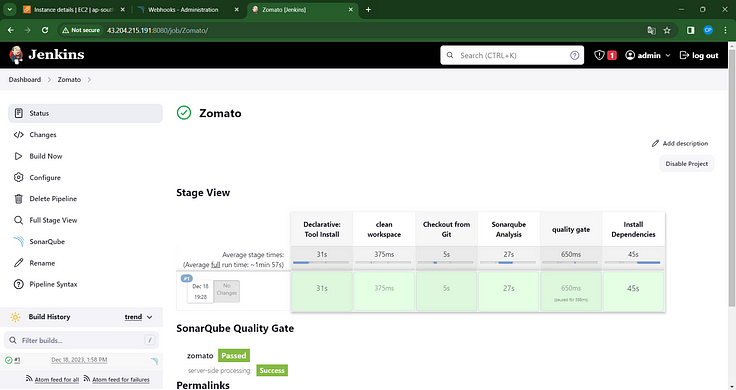
Task: Click the admin user icon
Action: [x=630, y=55]
